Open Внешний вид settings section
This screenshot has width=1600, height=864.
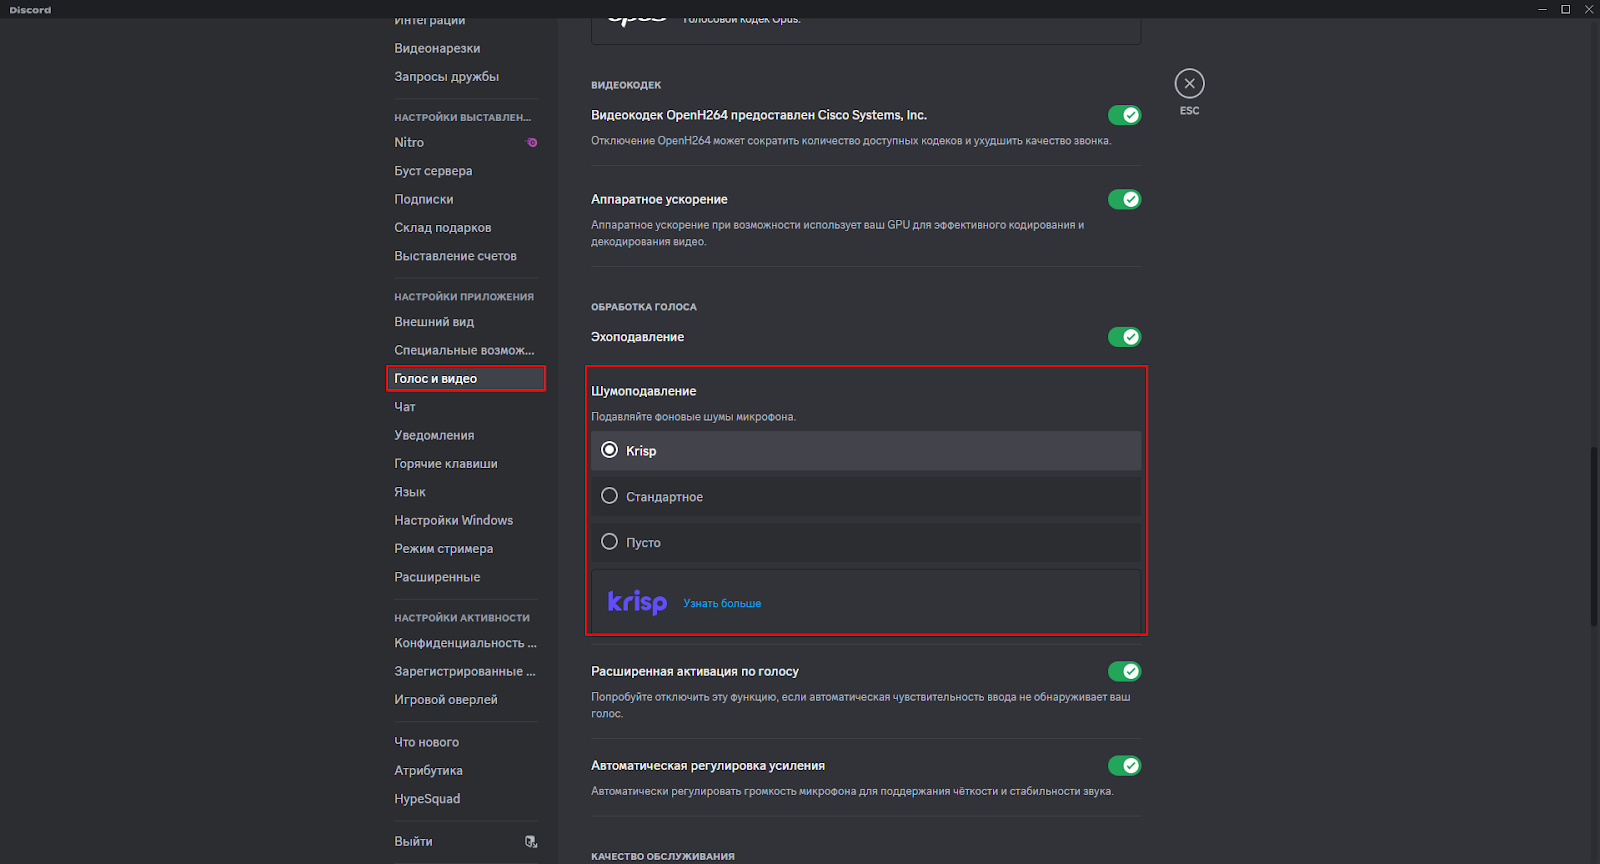(434, 322)
